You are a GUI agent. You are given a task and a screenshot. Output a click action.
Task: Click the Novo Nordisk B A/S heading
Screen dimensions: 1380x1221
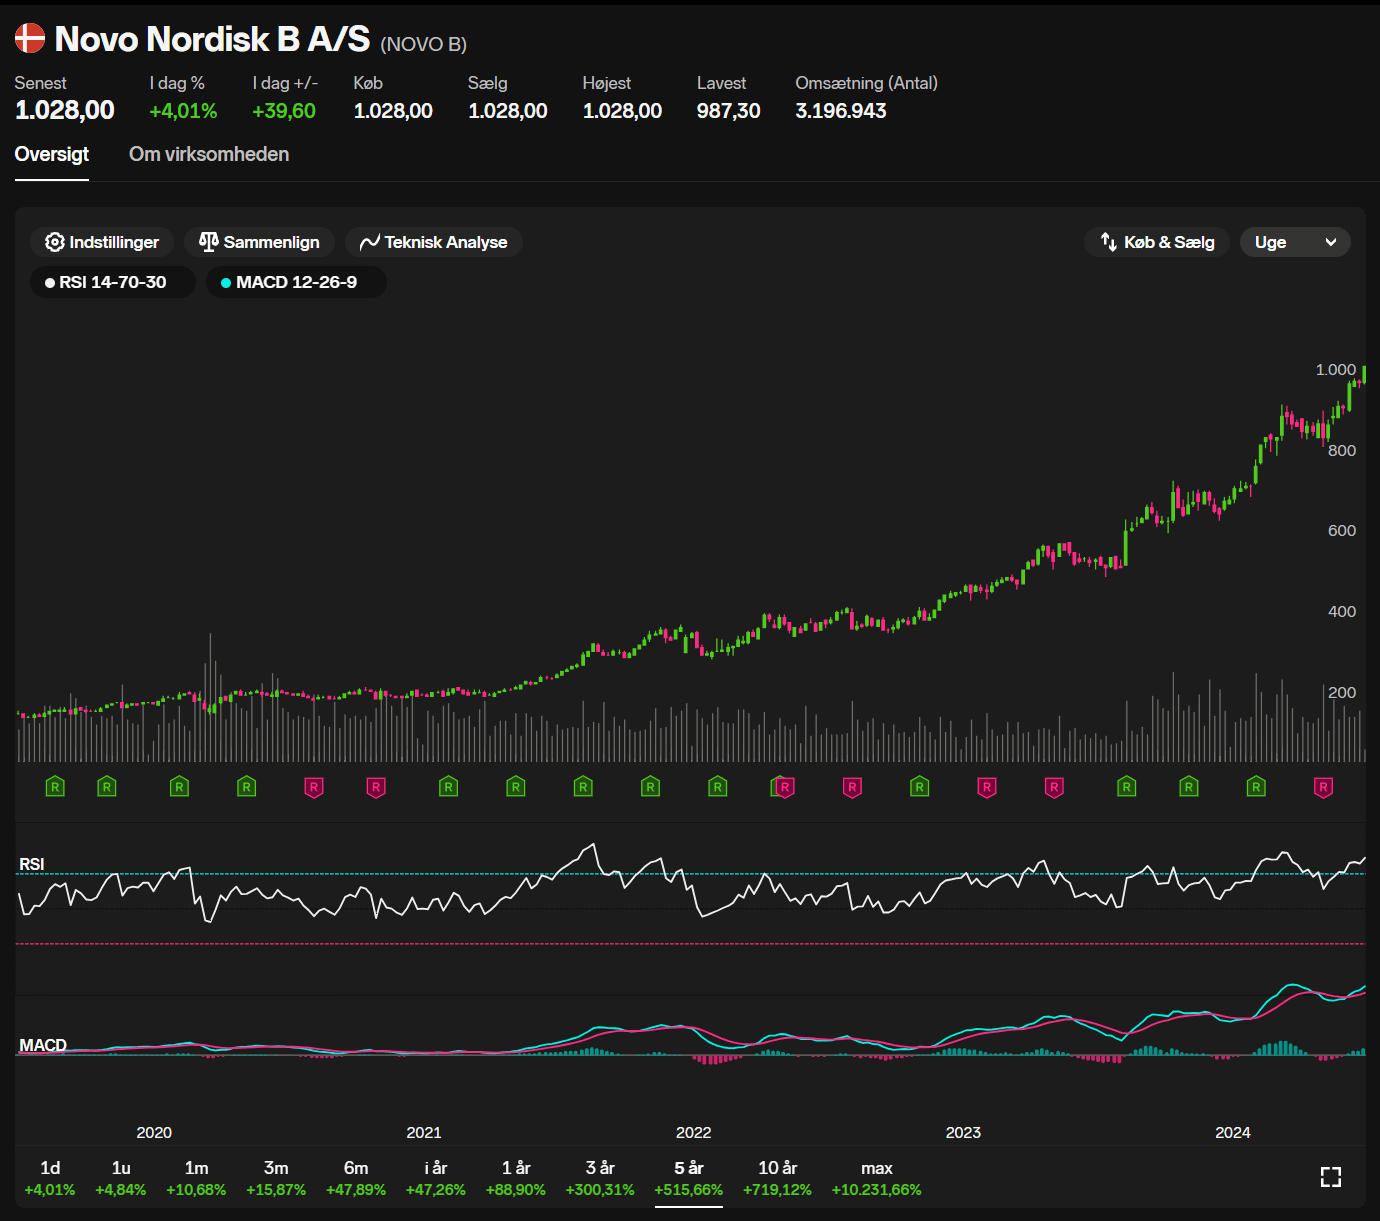pyautogui.click(x=212, y=39)
